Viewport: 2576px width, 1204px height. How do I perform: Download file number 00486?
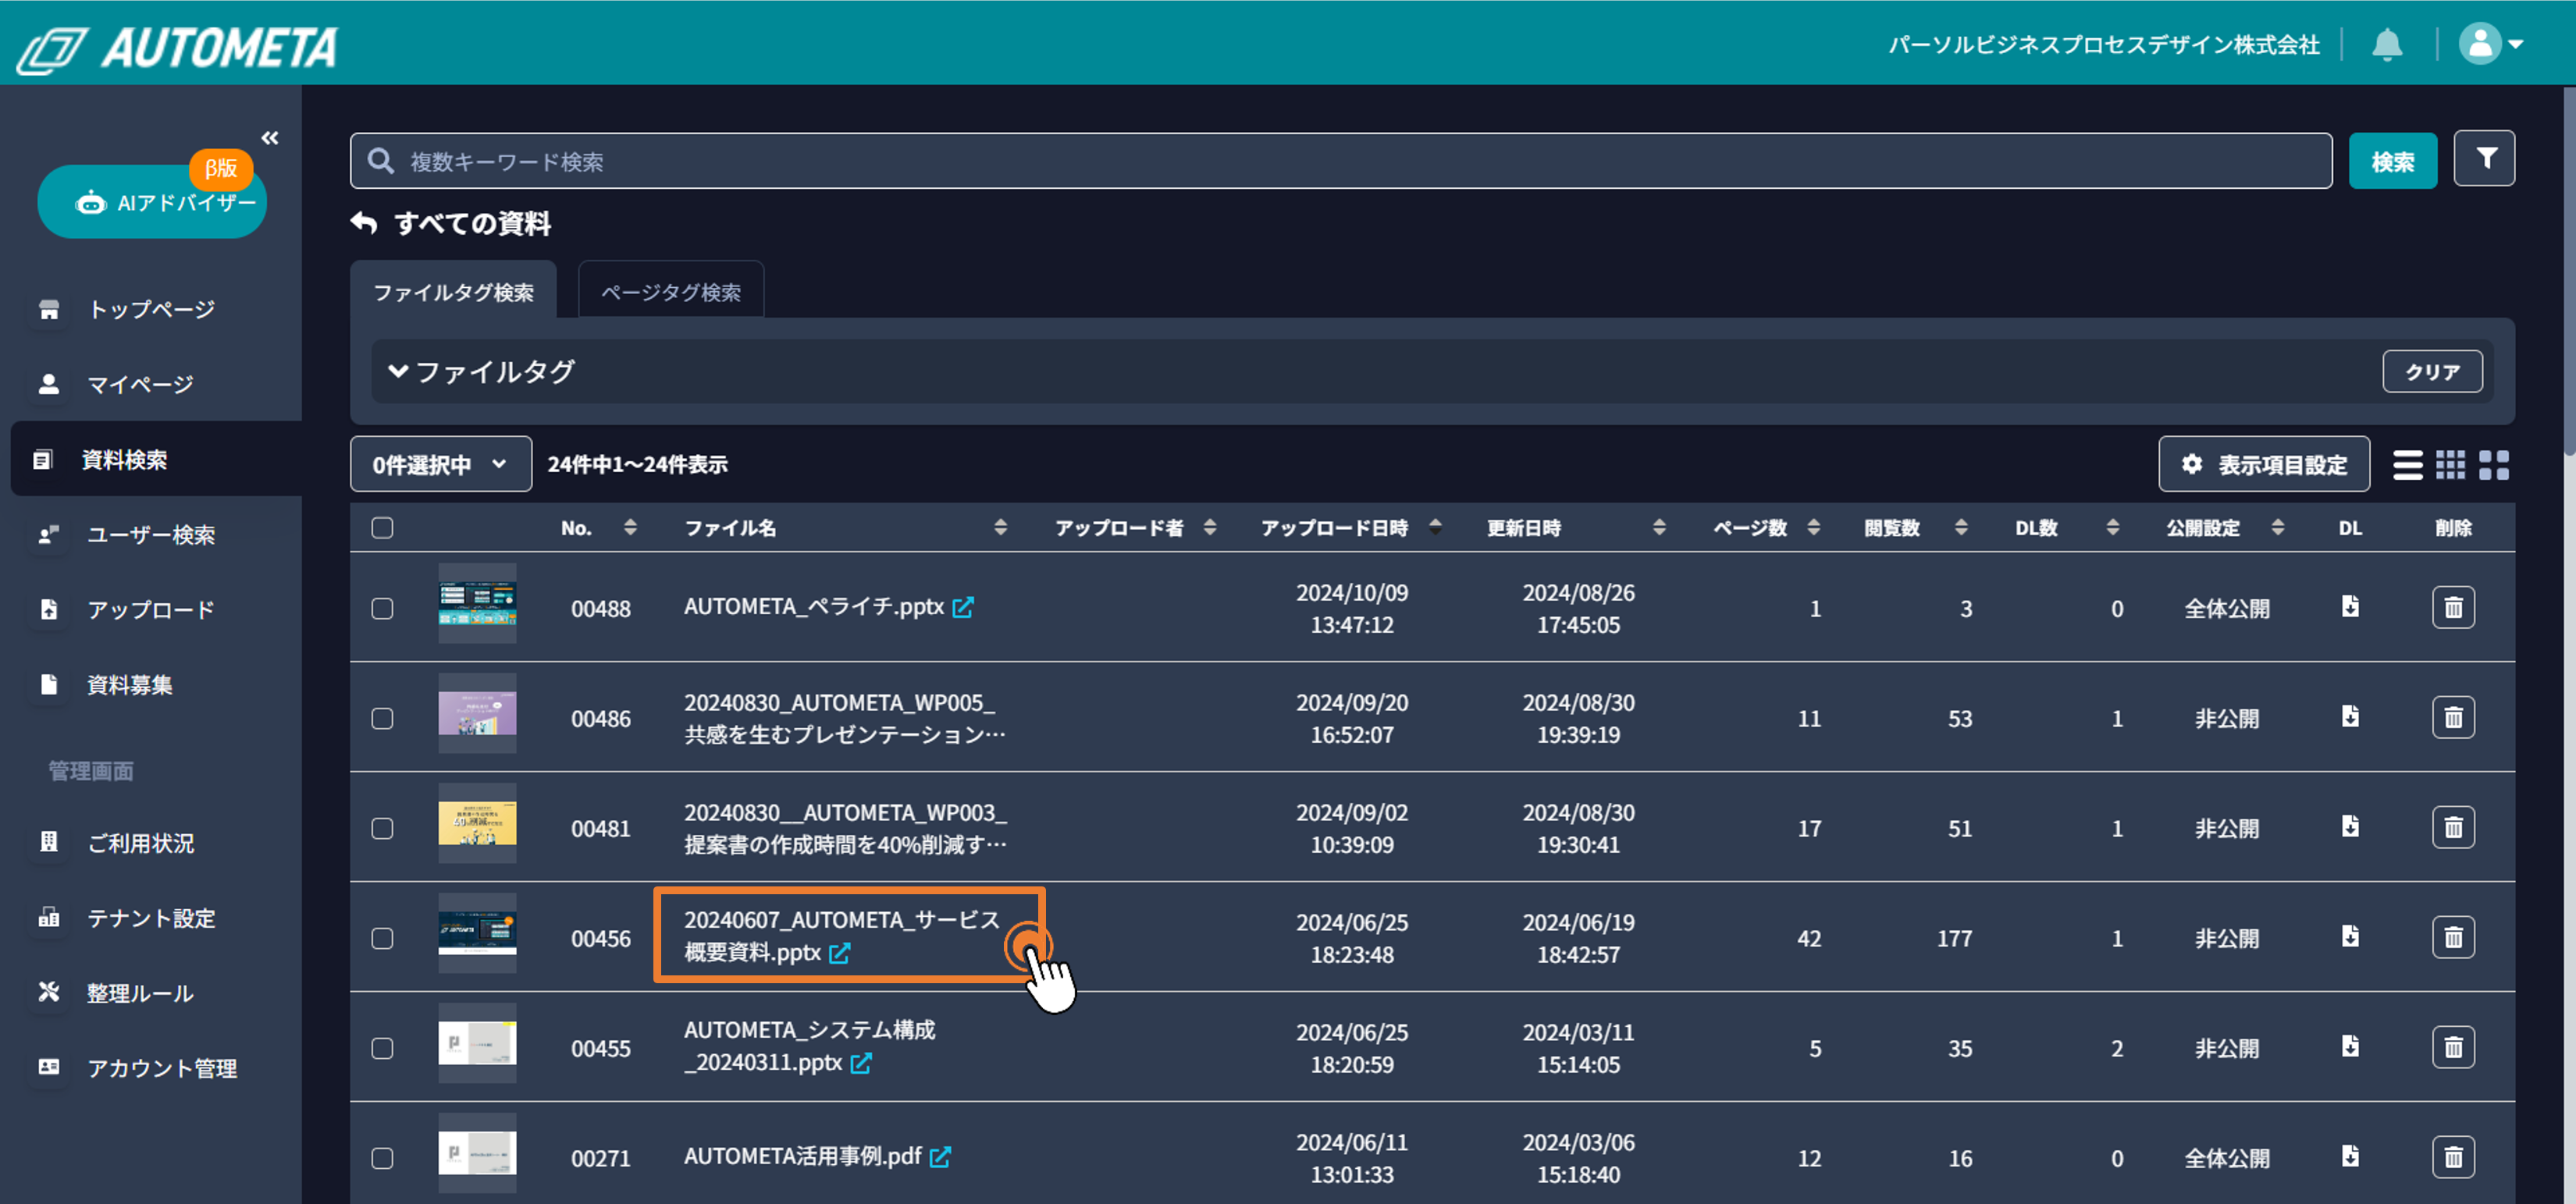pyautogui.click(x=2350, y=717)
